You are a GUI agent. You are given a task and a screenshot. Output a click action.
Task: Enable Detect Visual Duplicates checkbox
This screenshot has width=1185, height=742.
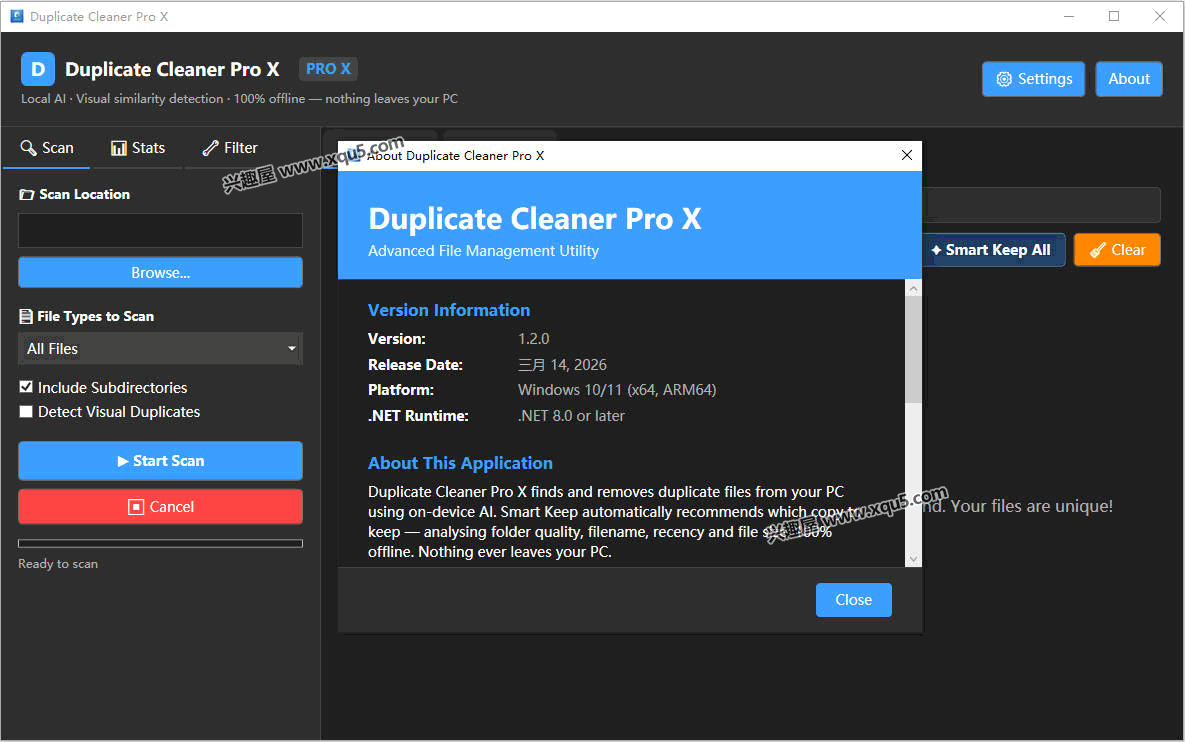[26, 412]
